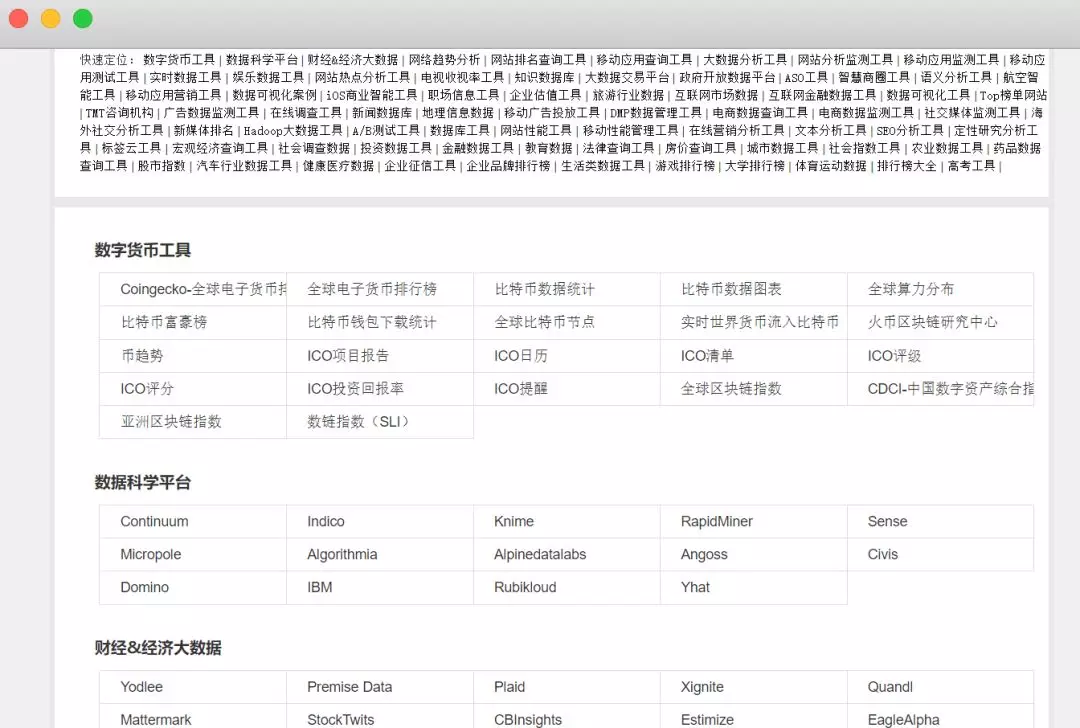Image resolution: width=1080 pixels, height=728 pixels.
Task: Click 全球区块链指数 link
Action: coord(731,388)
